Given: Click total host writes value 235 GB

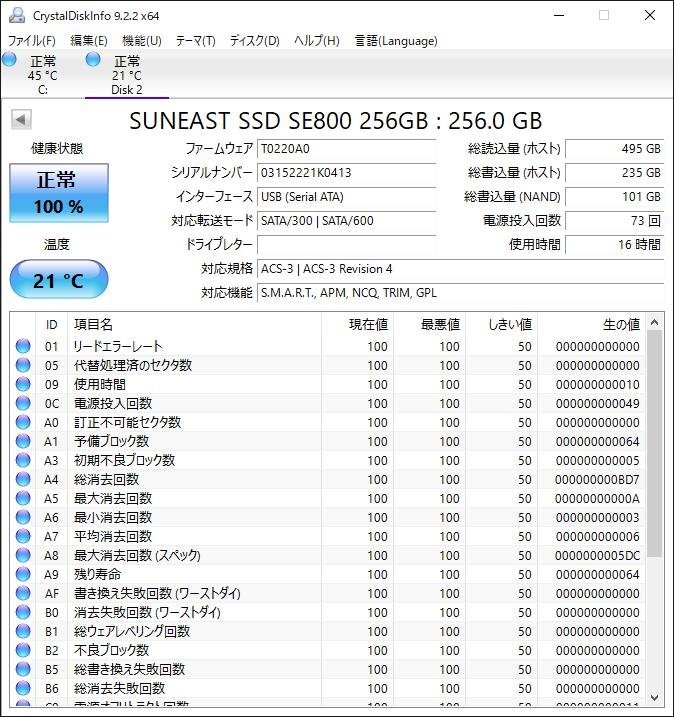Looking at the screenshot, I should coord(615,173).
